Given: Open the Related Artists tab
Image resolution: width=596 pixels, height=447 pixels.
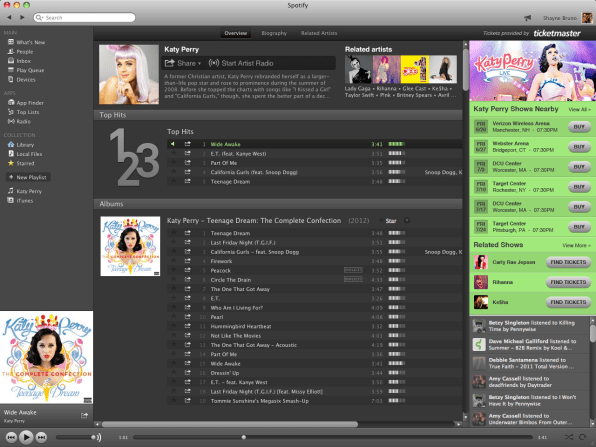Looking at the screenshot, I should (319, 33).
